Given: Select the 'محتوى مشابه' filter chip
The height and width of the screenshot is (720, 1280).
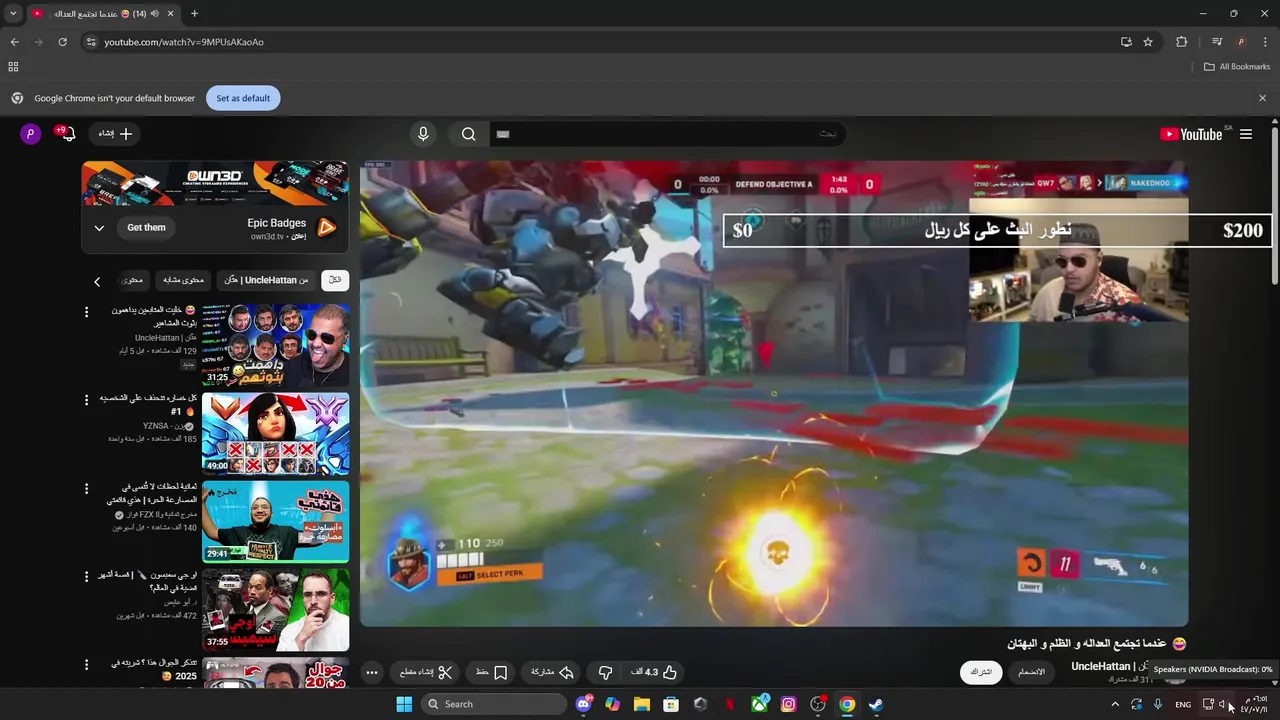Looking at the screenshot, I should point(183,280).
